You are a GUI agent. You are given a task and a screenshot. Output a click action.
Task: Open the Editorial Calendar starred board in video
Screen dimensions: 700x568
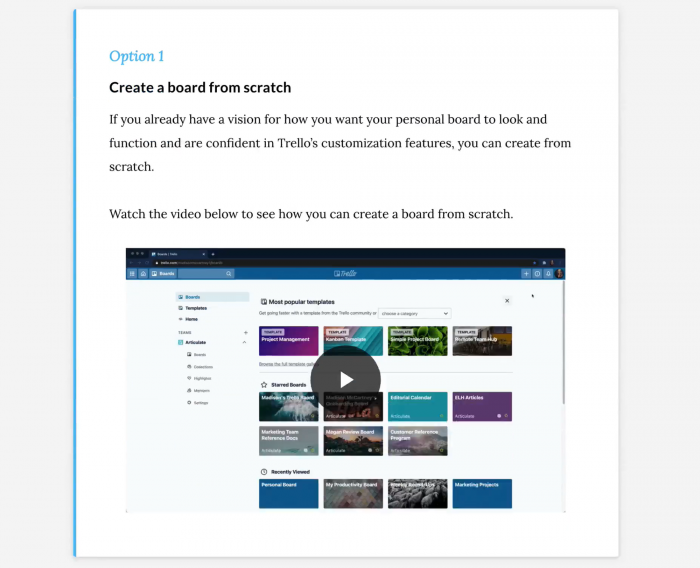[417, 406]
